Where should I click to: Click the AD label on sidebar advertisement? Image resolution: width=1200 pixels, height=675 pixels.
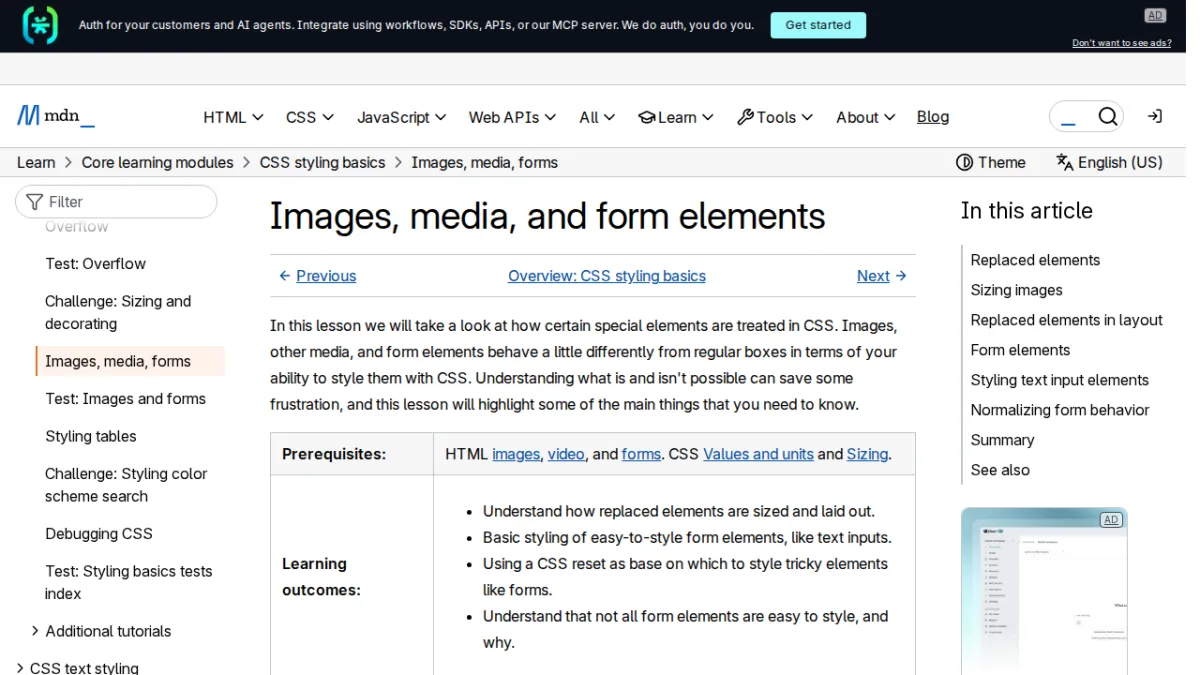tap(1110, 520)
